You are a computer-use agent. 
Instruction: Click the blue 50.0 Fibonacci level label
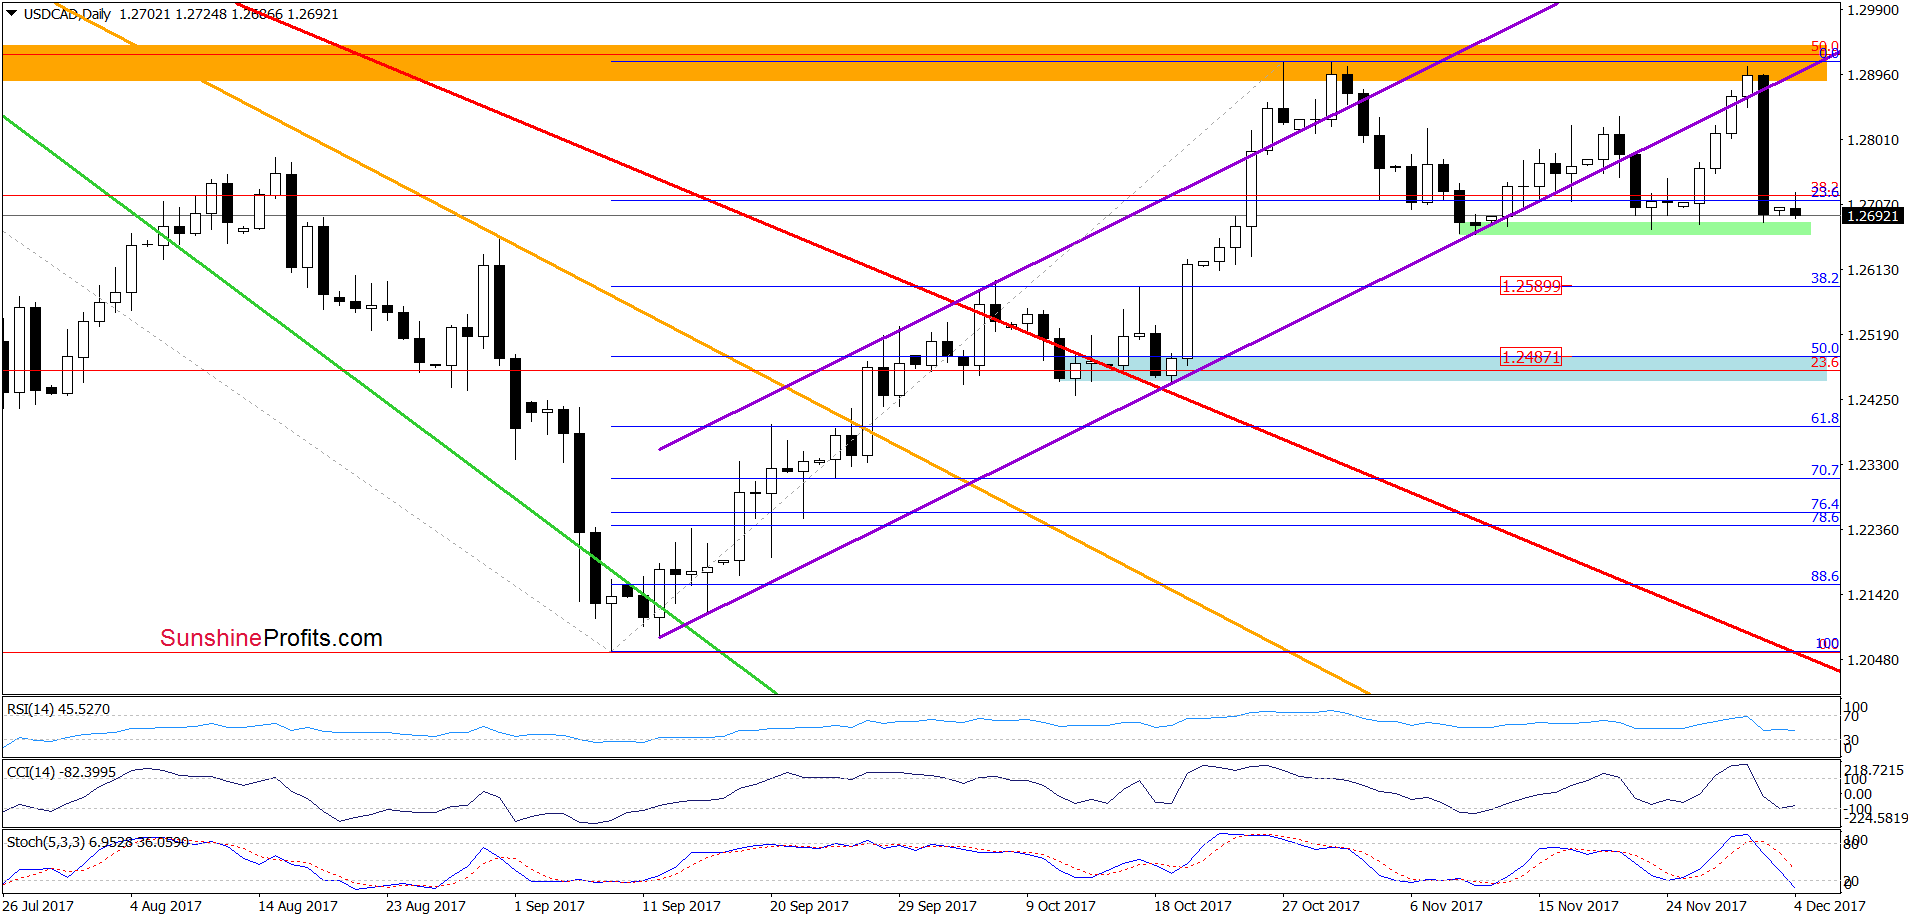(x=1824, y=348)
